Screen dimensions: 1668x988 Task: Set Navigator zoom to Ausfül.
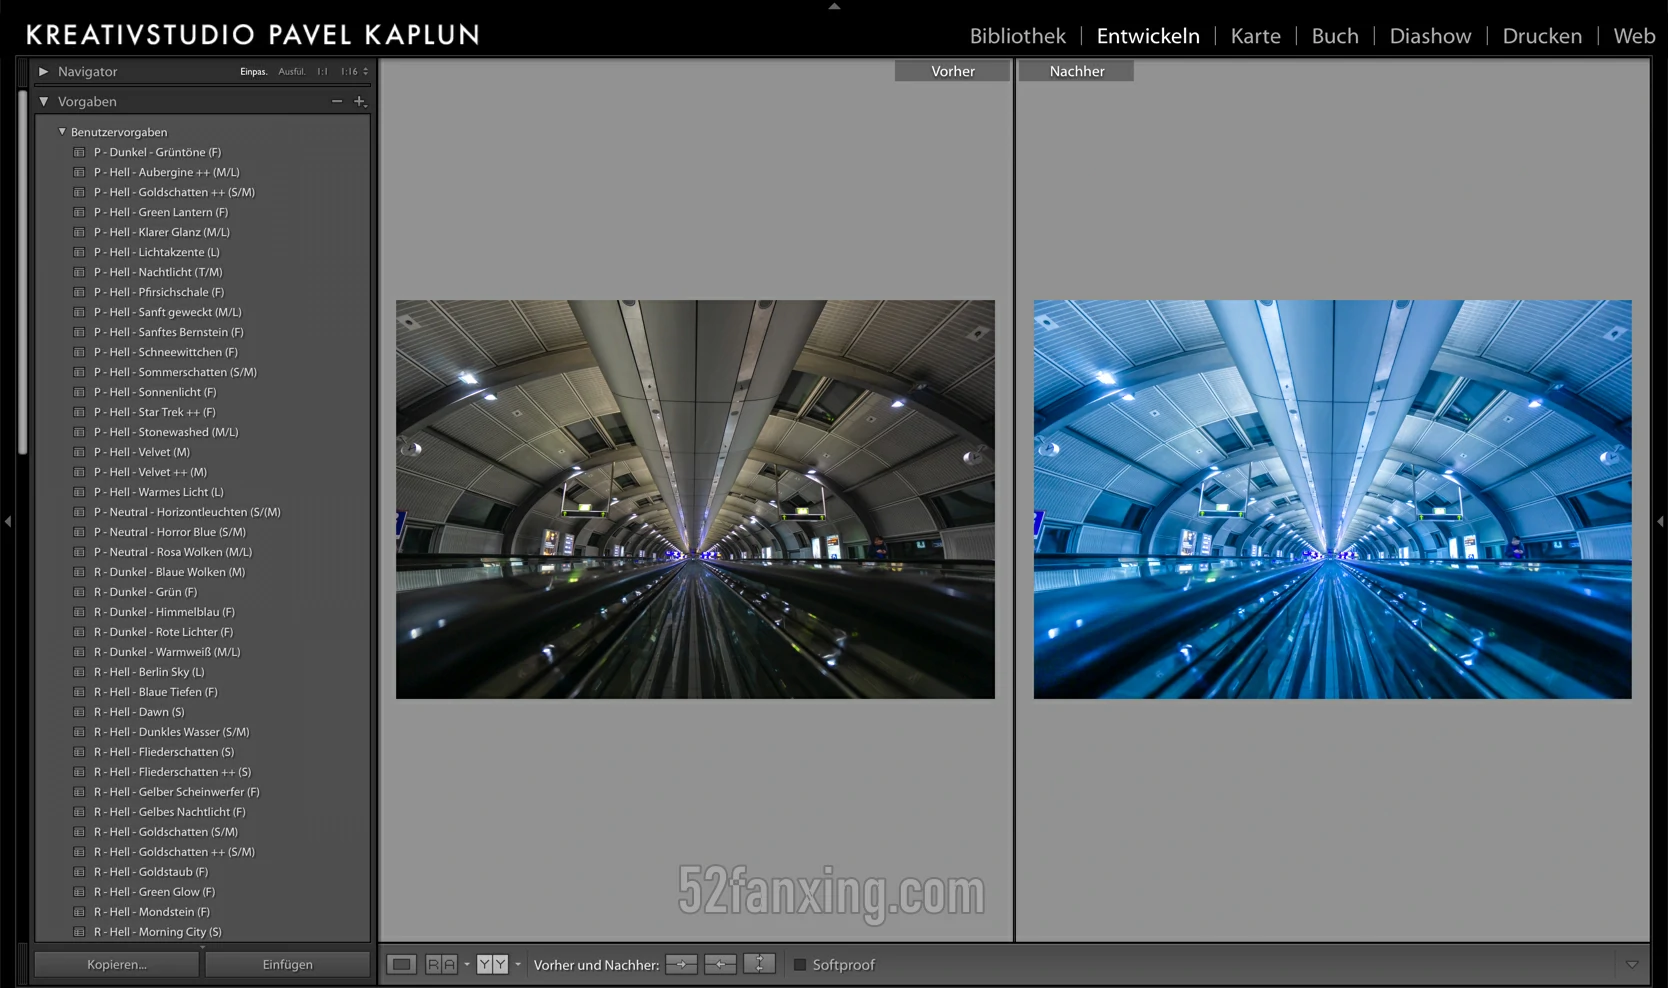292,72
